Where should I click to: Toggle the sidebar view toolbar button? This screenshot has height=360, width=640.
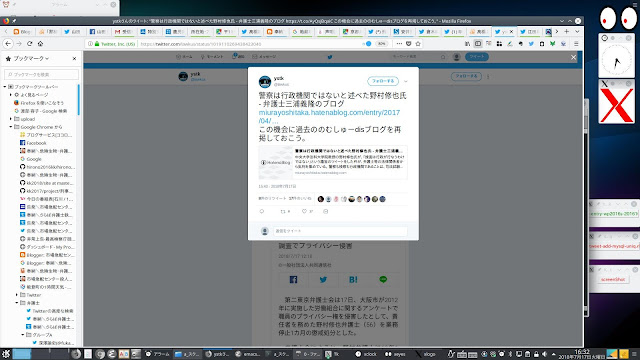478,44
